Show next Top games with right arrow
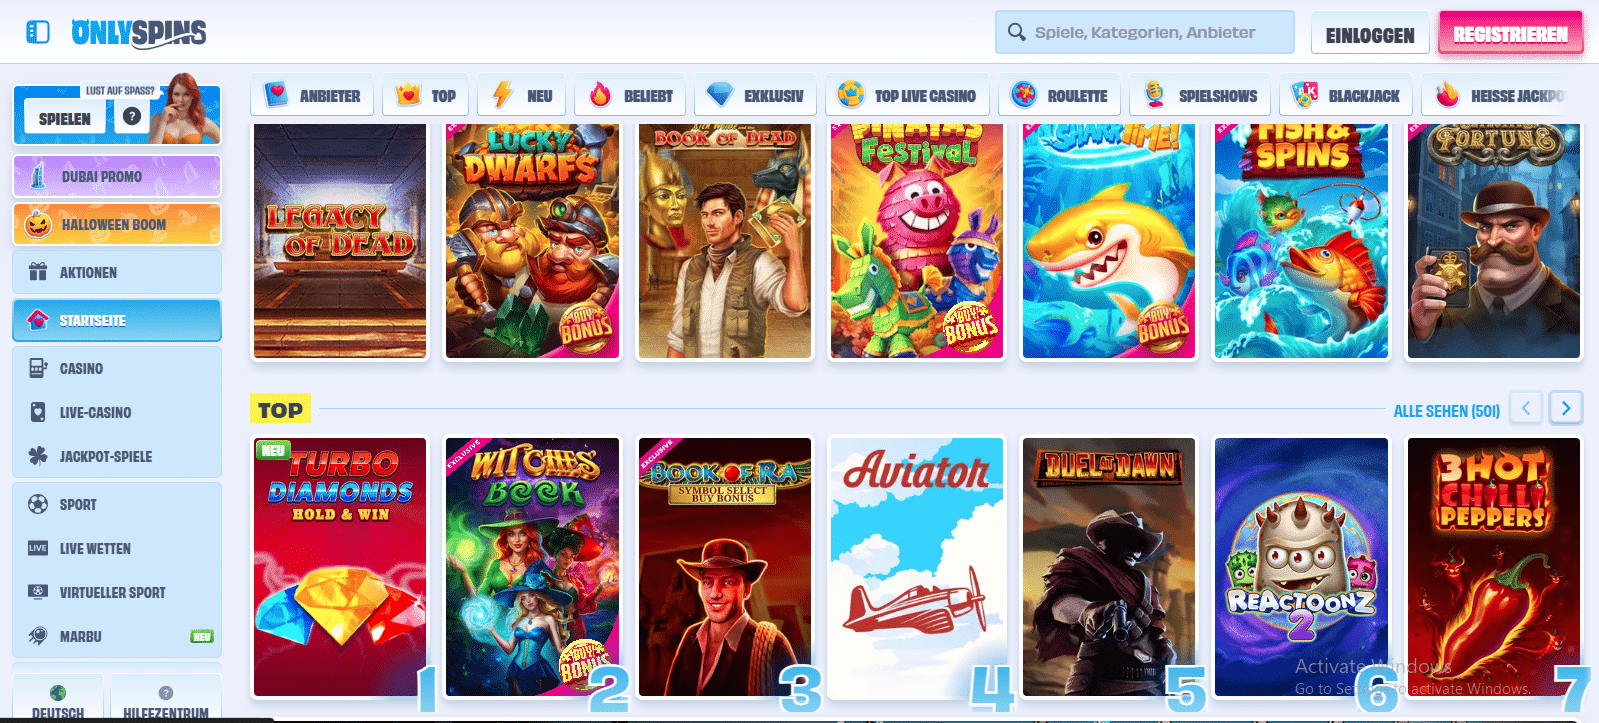Screen dimensions: 1599x723 1565,408
